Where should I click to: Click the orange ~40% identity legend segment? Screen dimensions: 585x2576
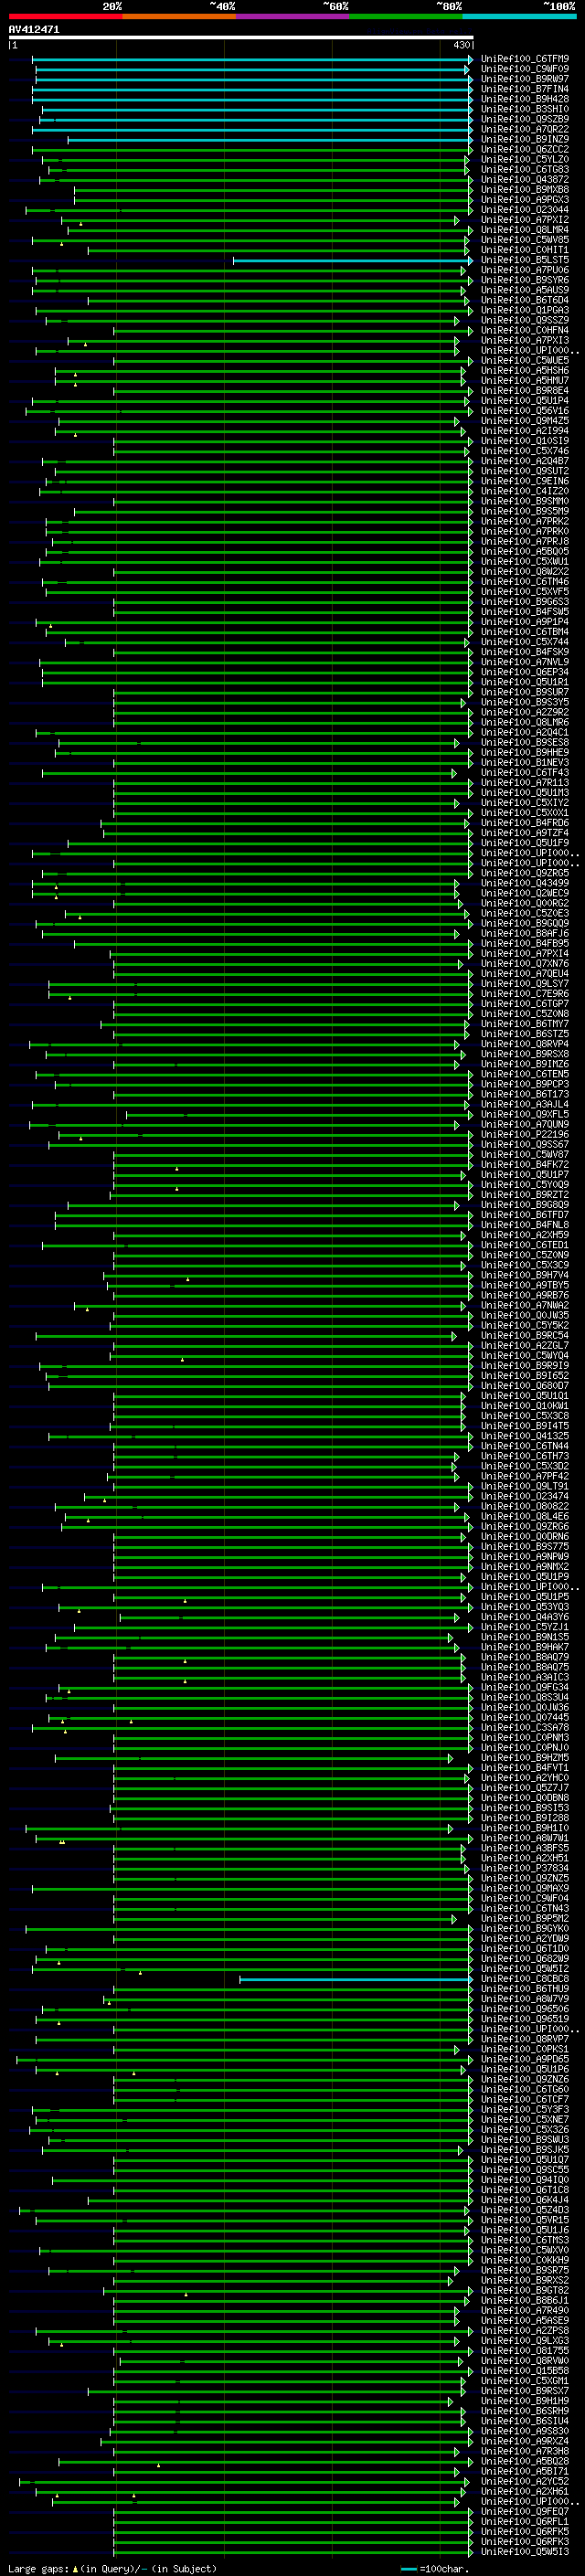(179, 16)
